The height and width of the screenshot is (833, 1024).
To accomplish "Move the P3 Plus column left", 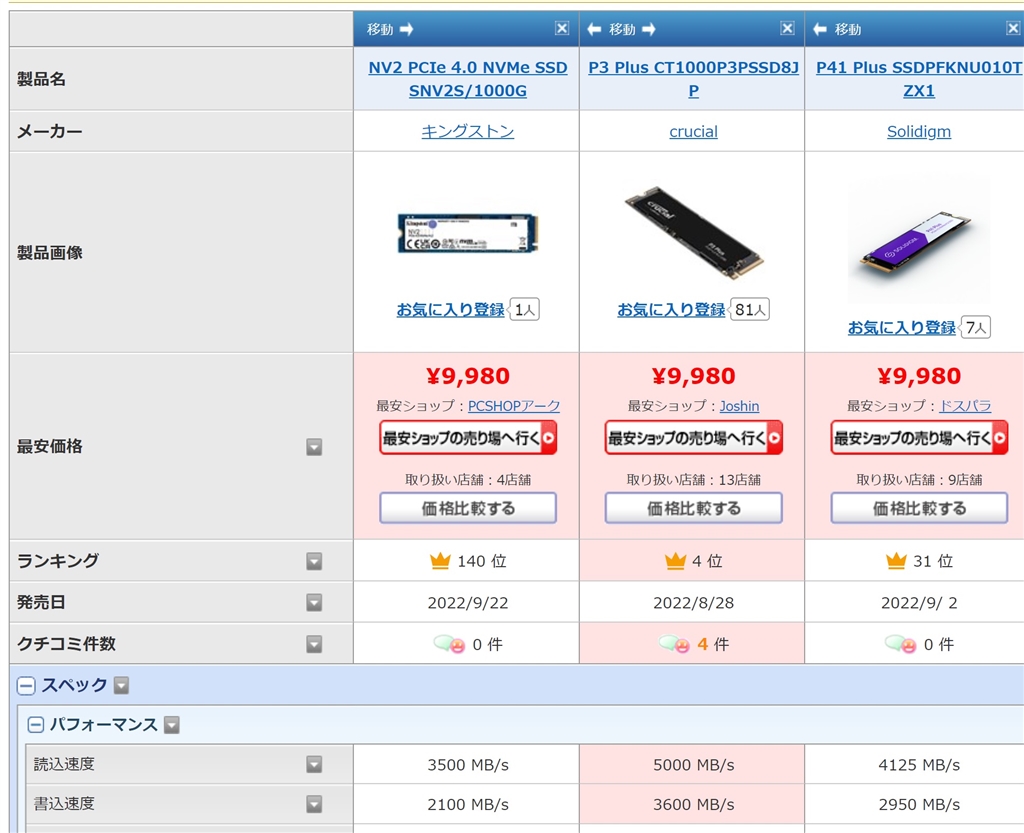I will click(594, 29).
